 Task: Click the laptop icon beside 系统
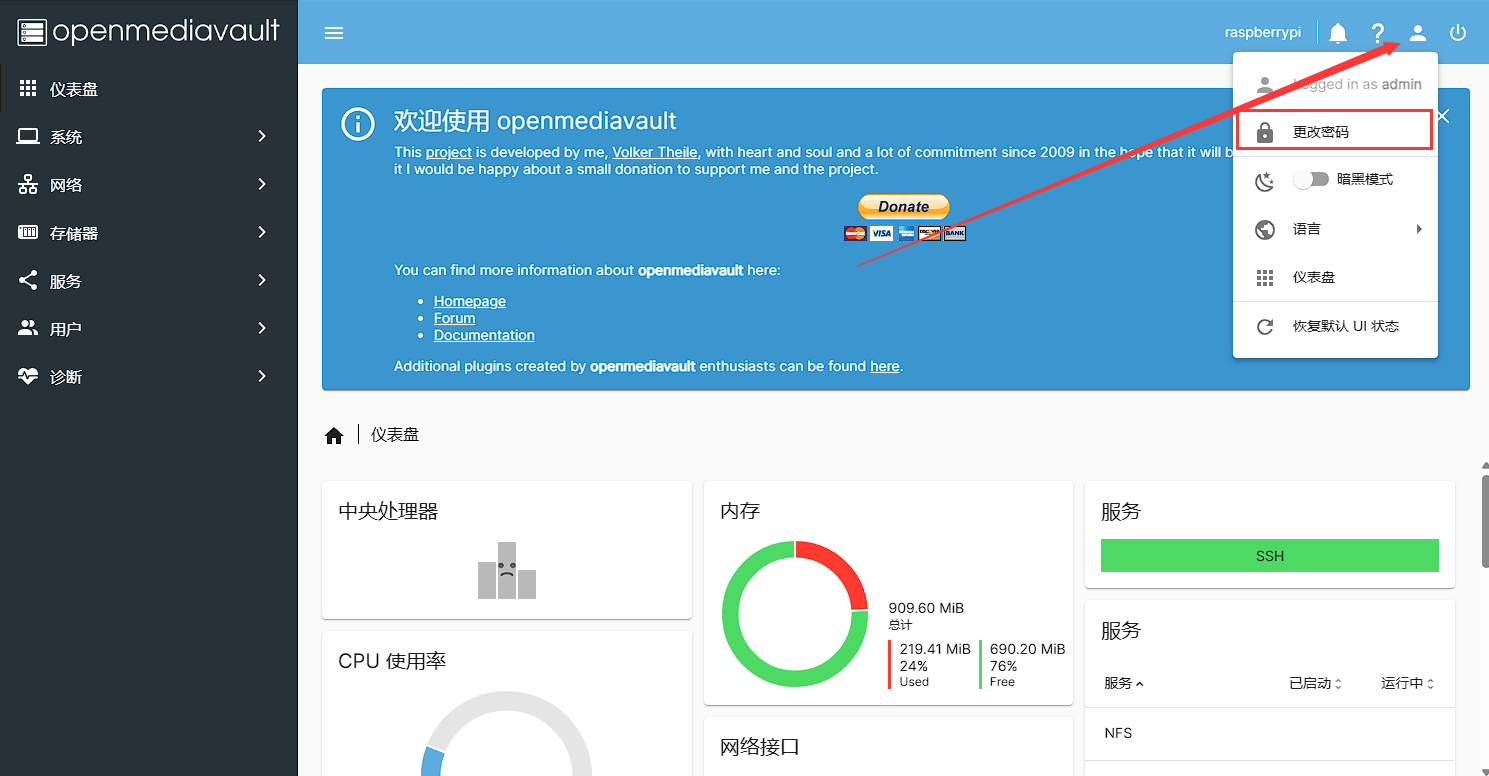click(x=28, y=137)
